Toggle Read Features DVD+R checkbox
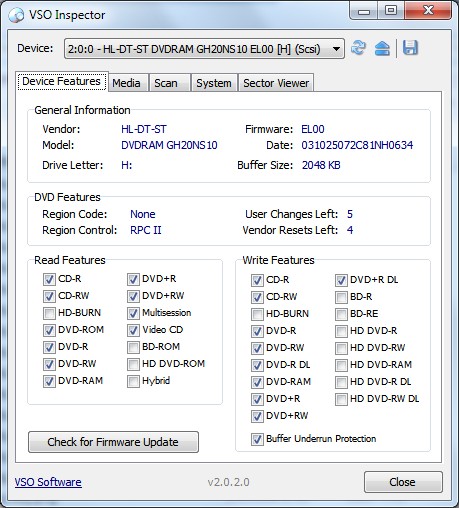The height and width of the screenshot is (508, 459). point(133,279)
